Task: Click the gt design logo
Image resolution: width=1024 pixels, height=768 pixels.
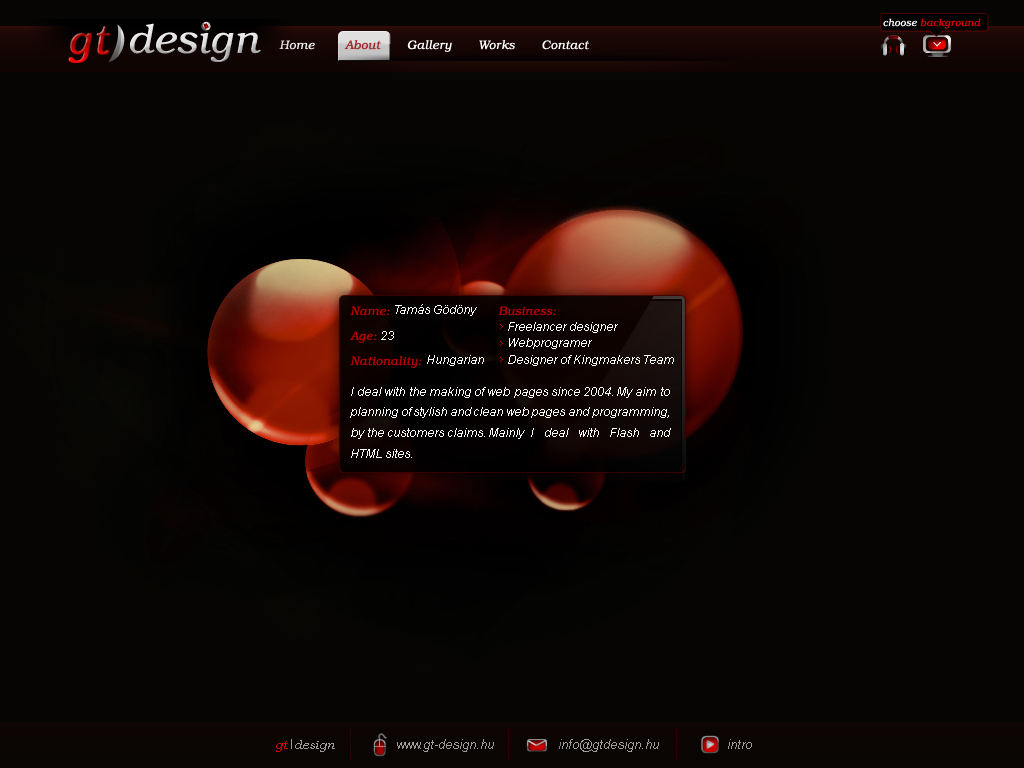Action: pos(165,42)
